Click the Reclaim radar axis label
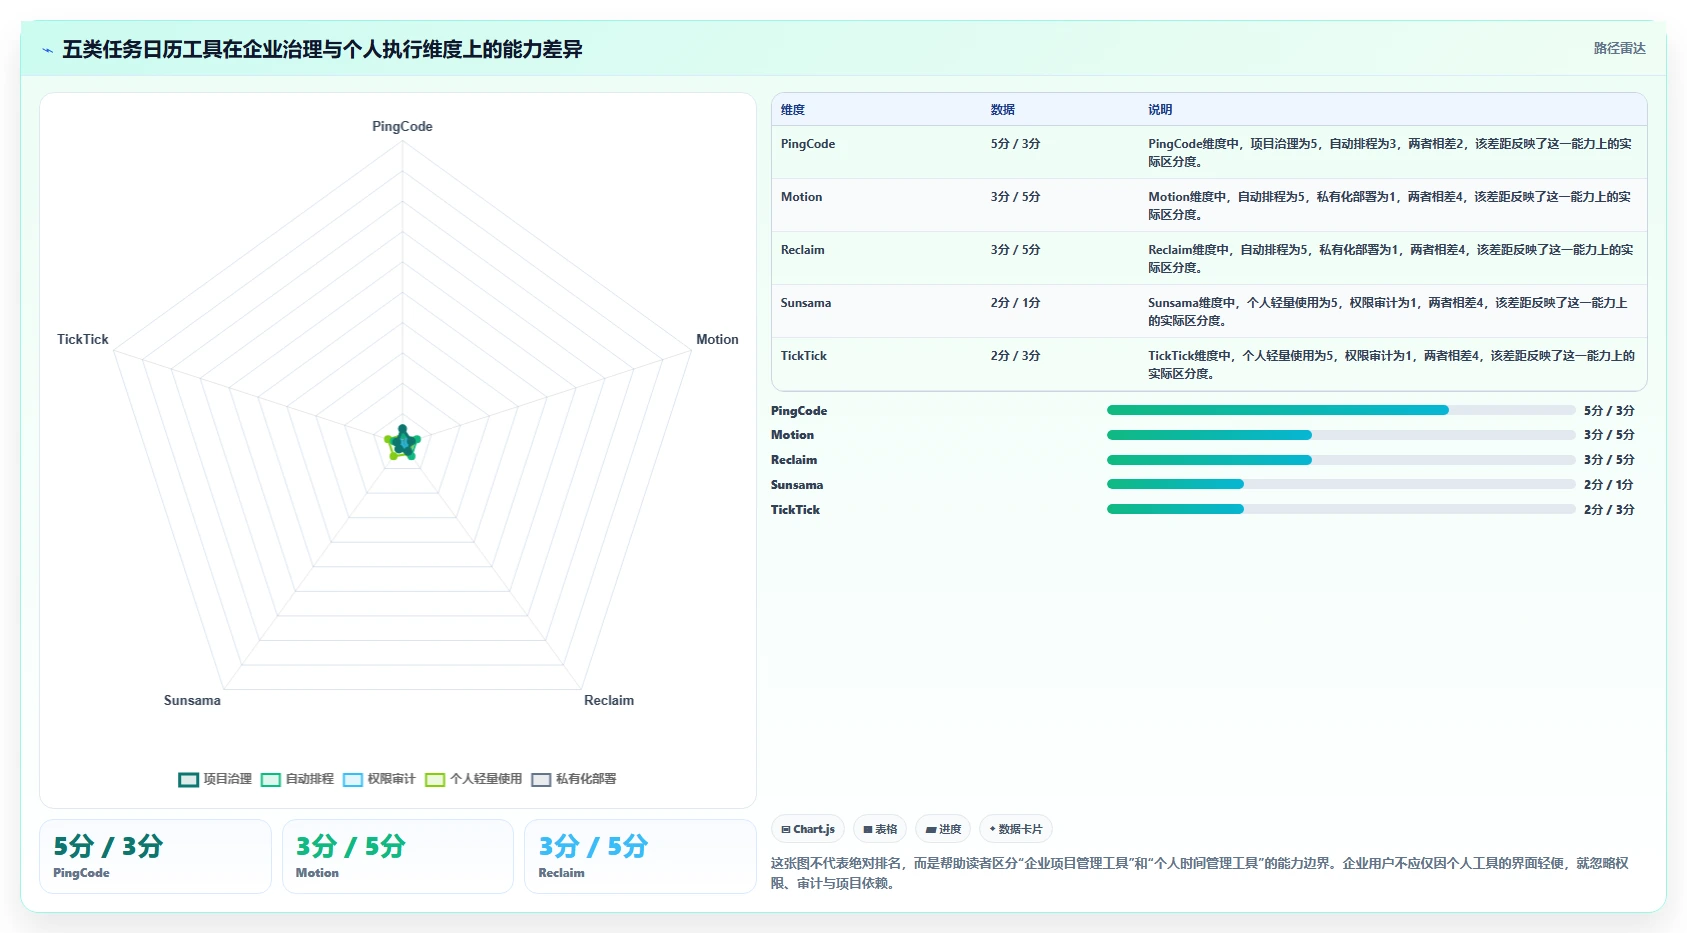The height and width of the screenshot is (933, 1687). (609, 700)
